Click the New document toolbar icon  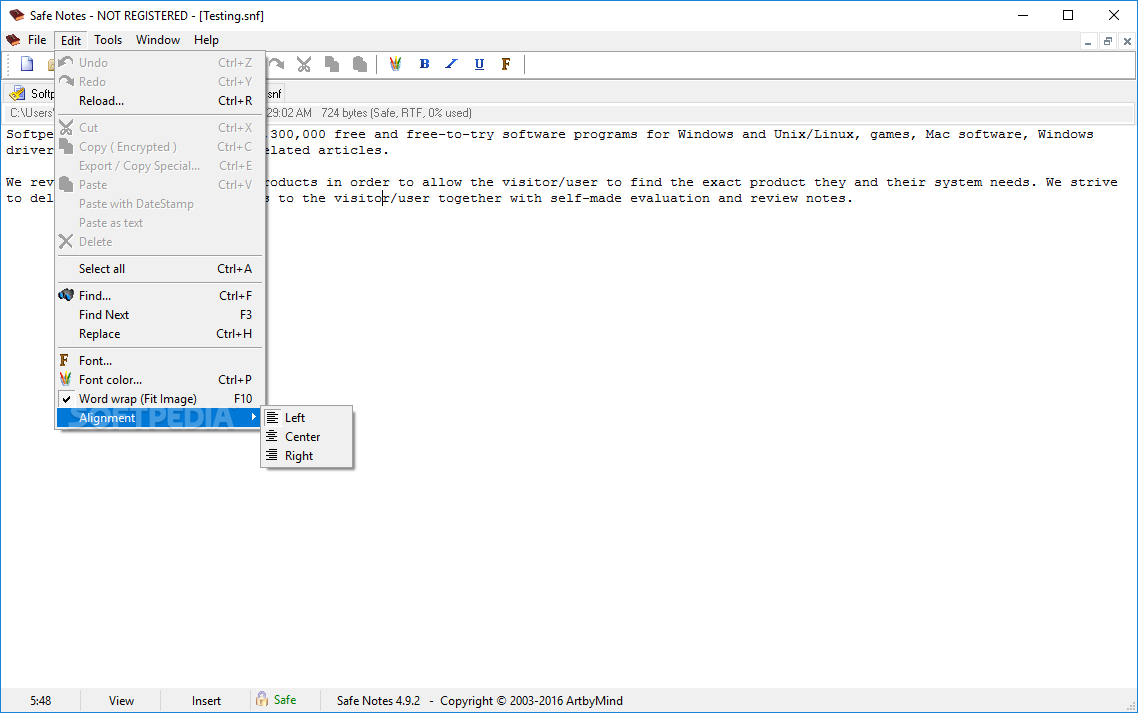click(27, 64)
